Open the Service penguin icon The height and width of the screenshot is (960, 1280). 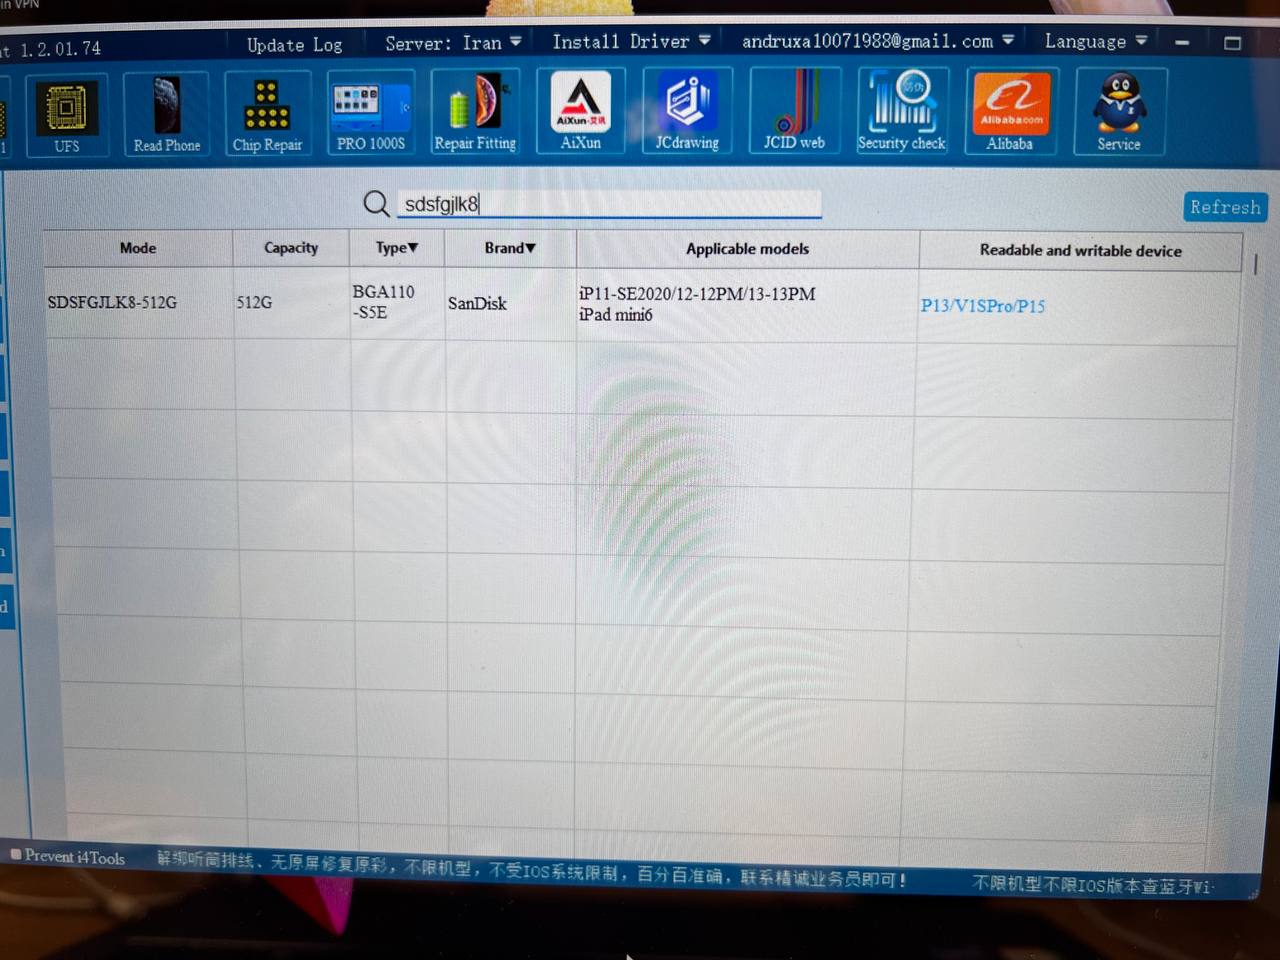[x=1120, y=111]
